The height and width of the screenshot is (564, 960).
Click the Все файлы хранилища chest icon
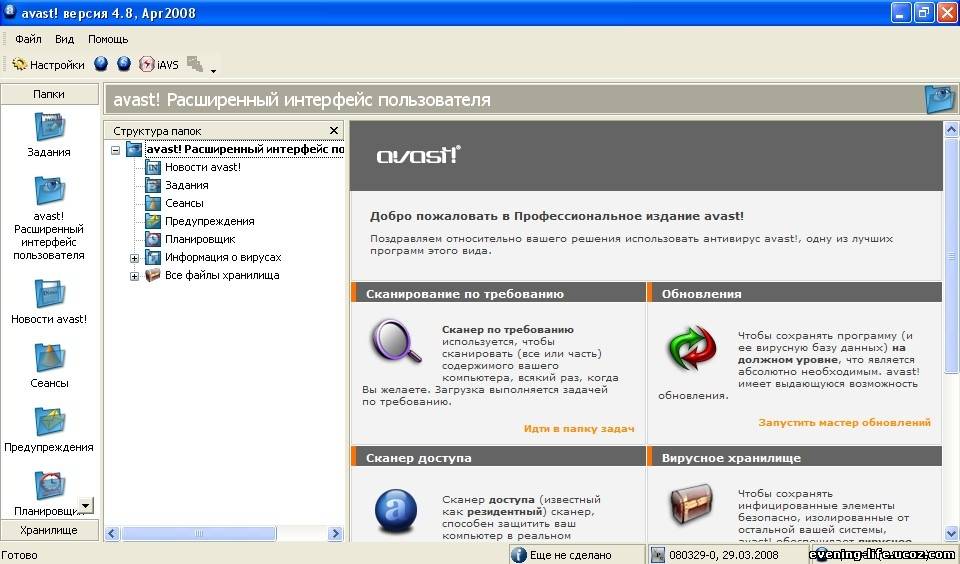[x=152, y=275]
